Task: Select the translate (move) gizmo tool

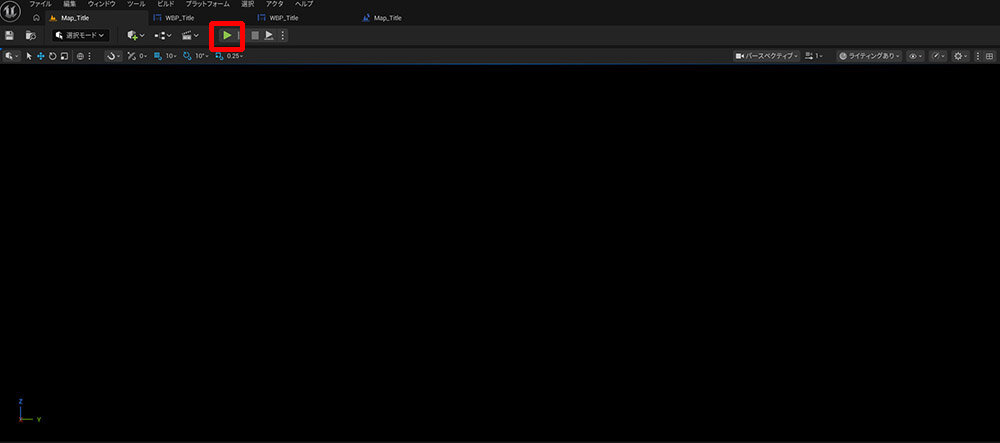Action: coord(41,56)
